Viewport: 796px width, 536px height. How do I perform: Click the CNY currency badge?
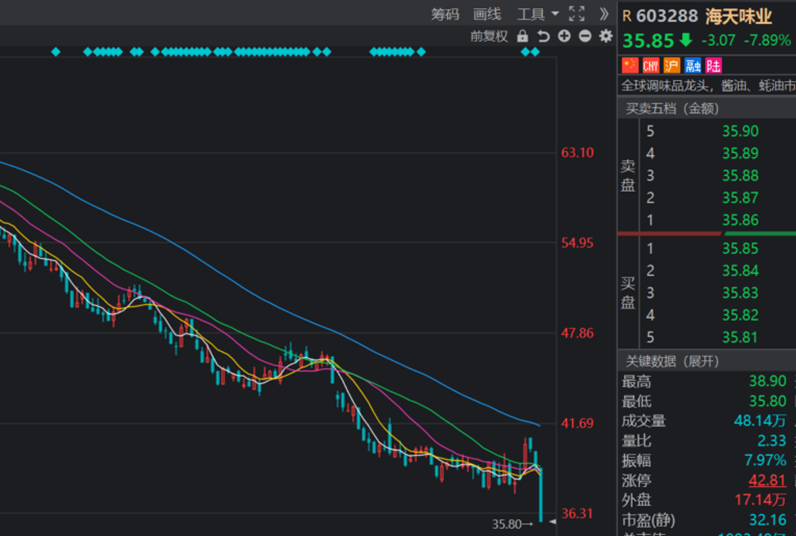coord(651,65)
